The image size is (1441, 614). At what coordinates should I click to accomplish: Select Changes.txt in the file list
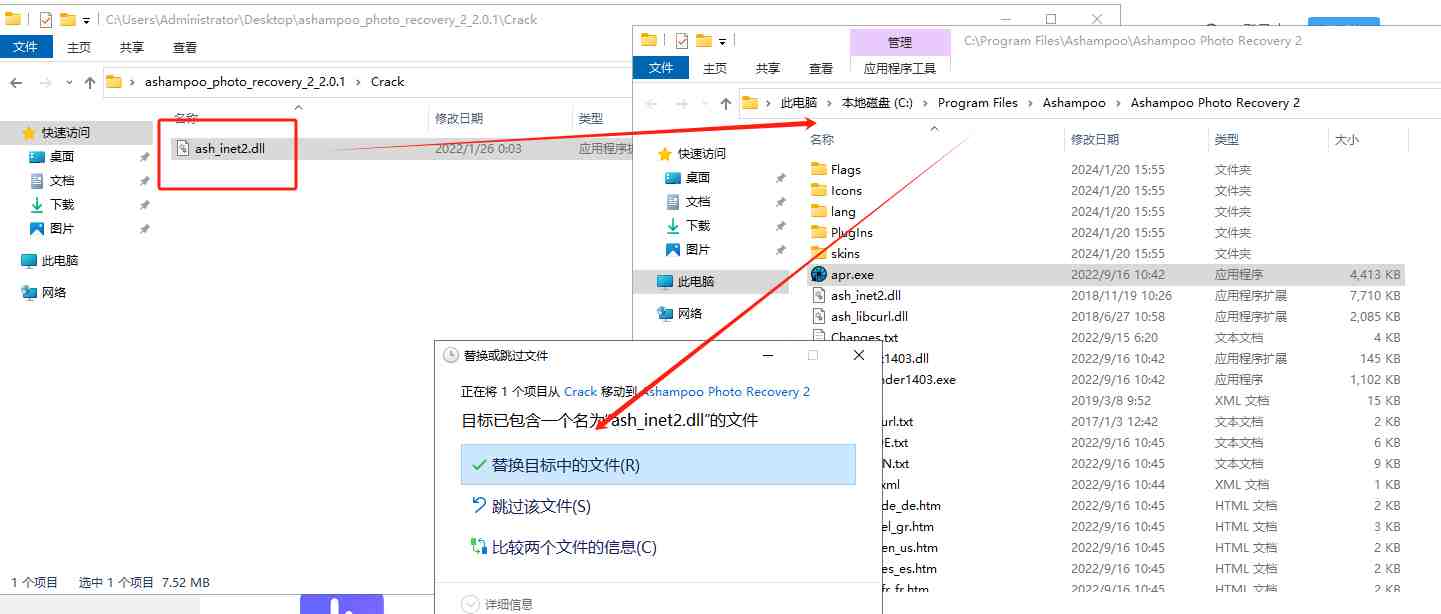866,336
